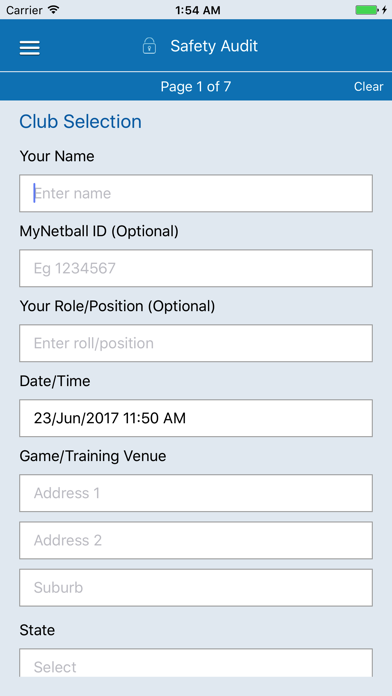
Task: Click the Enter roll/position field
Action: pos(196,343)
